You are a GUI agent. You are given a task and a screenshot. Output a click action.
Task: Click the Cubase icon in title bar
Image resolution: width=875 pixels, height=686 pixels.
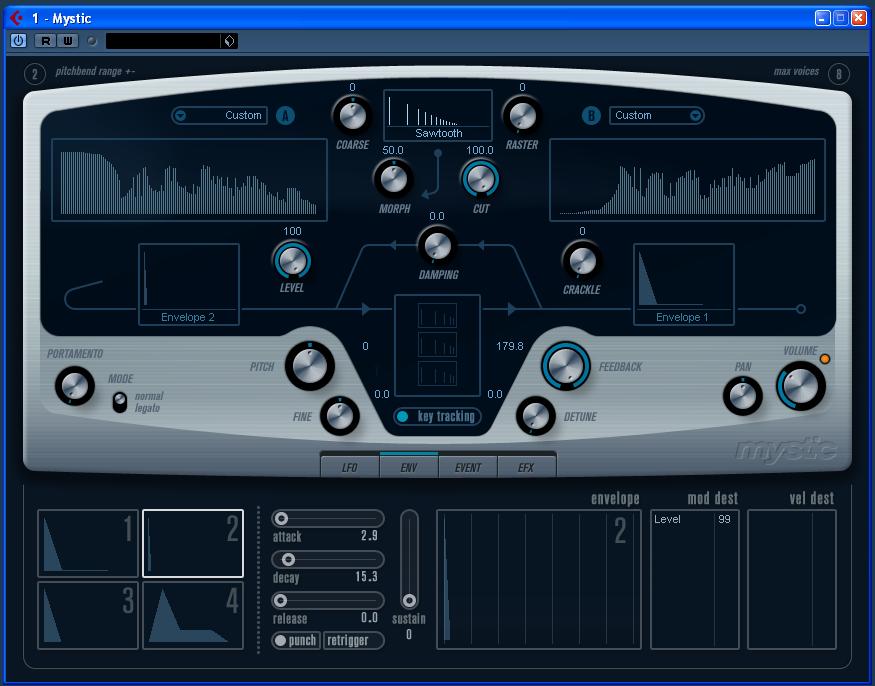[x=16, y=18]
